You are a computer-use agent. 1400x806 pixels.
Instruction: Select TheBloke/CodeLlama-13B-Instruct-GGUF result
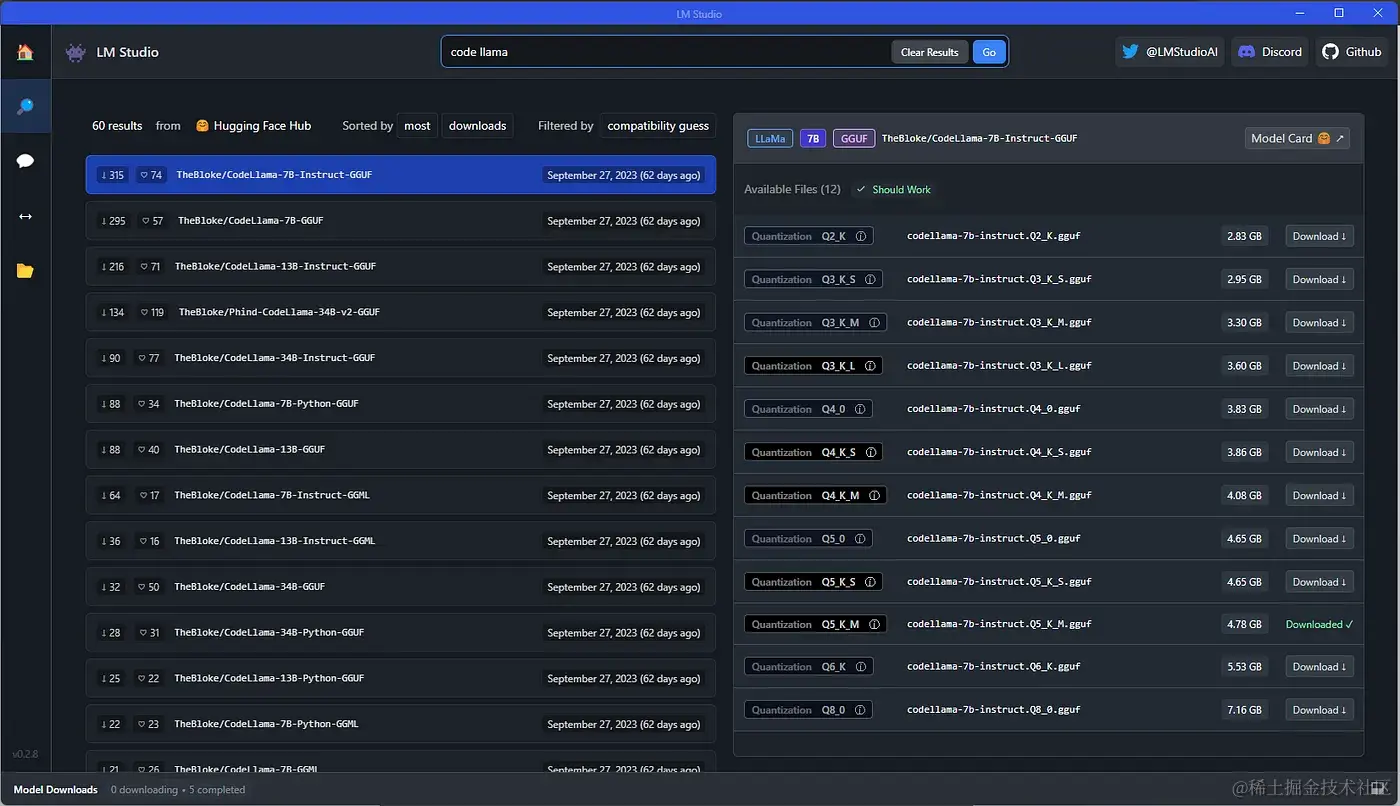point(401,267)
